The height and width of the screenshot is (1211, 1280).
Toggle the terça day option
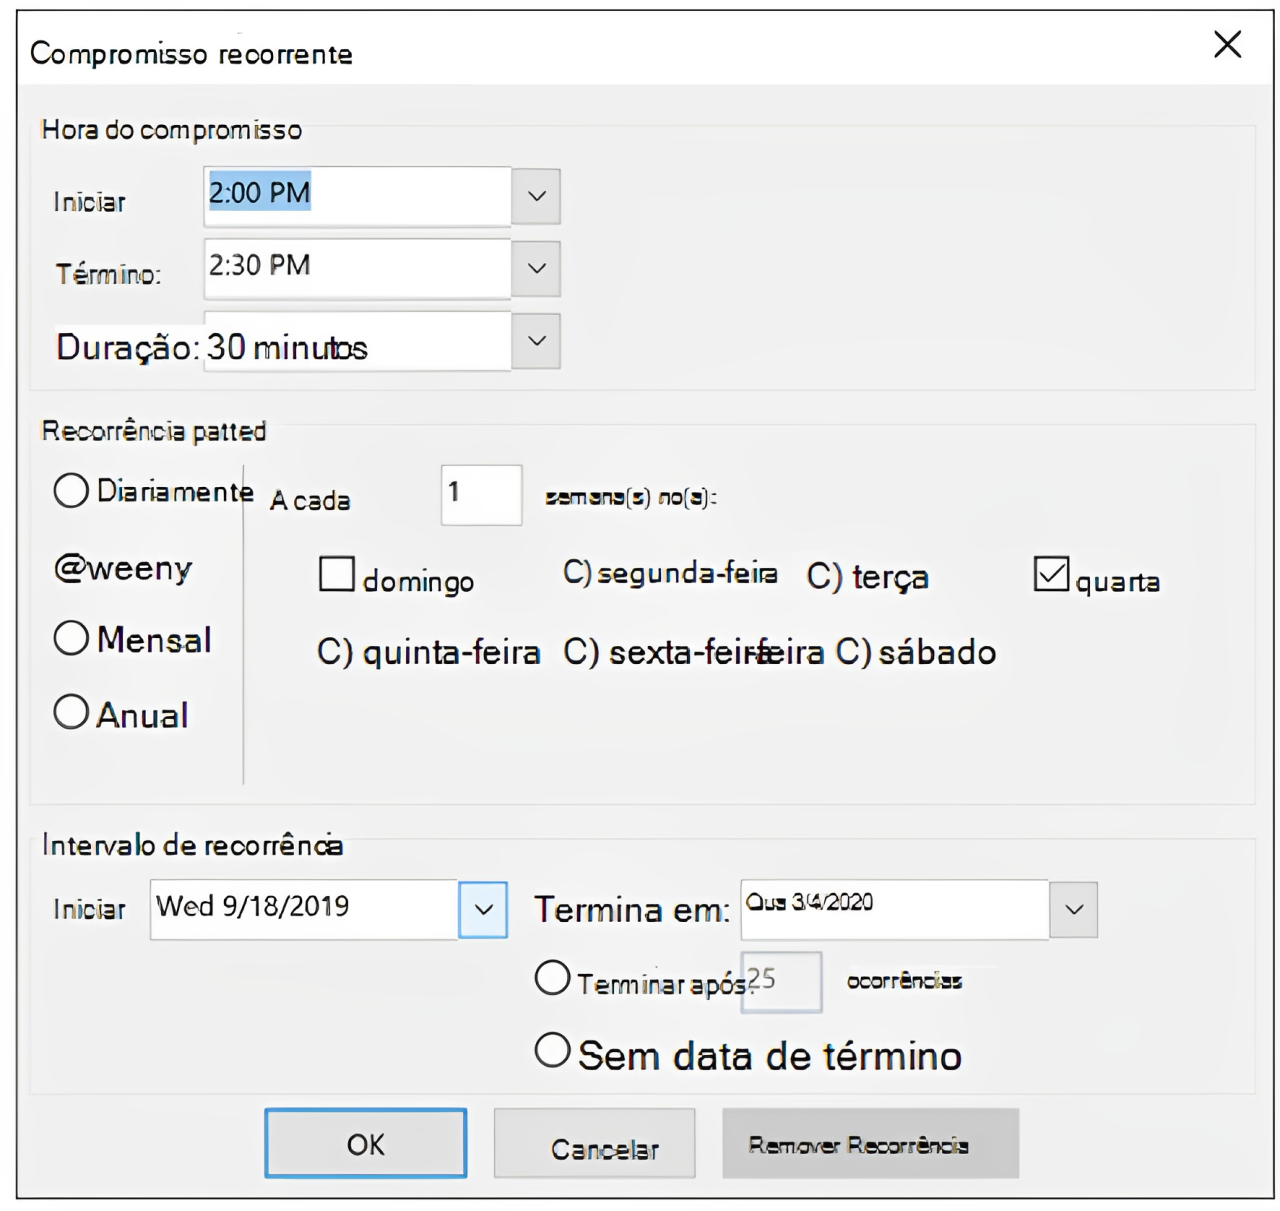pyautogui.click(x=823, y=578)
